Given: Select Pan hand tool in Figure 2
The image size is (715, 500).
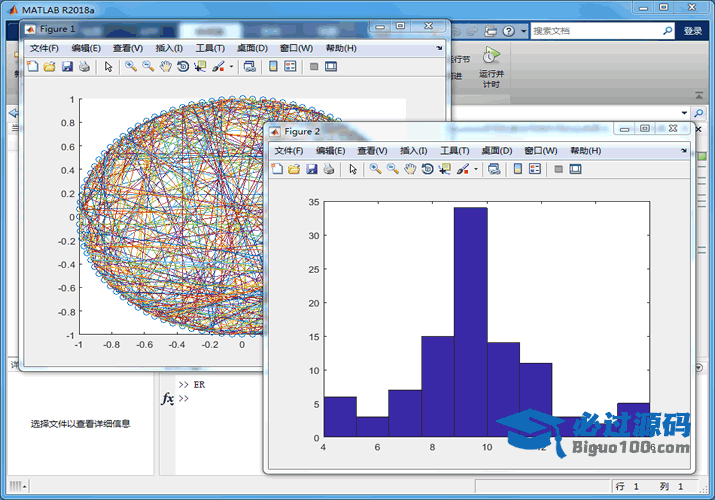Looking at the screenshot, I should pos(409,169).
